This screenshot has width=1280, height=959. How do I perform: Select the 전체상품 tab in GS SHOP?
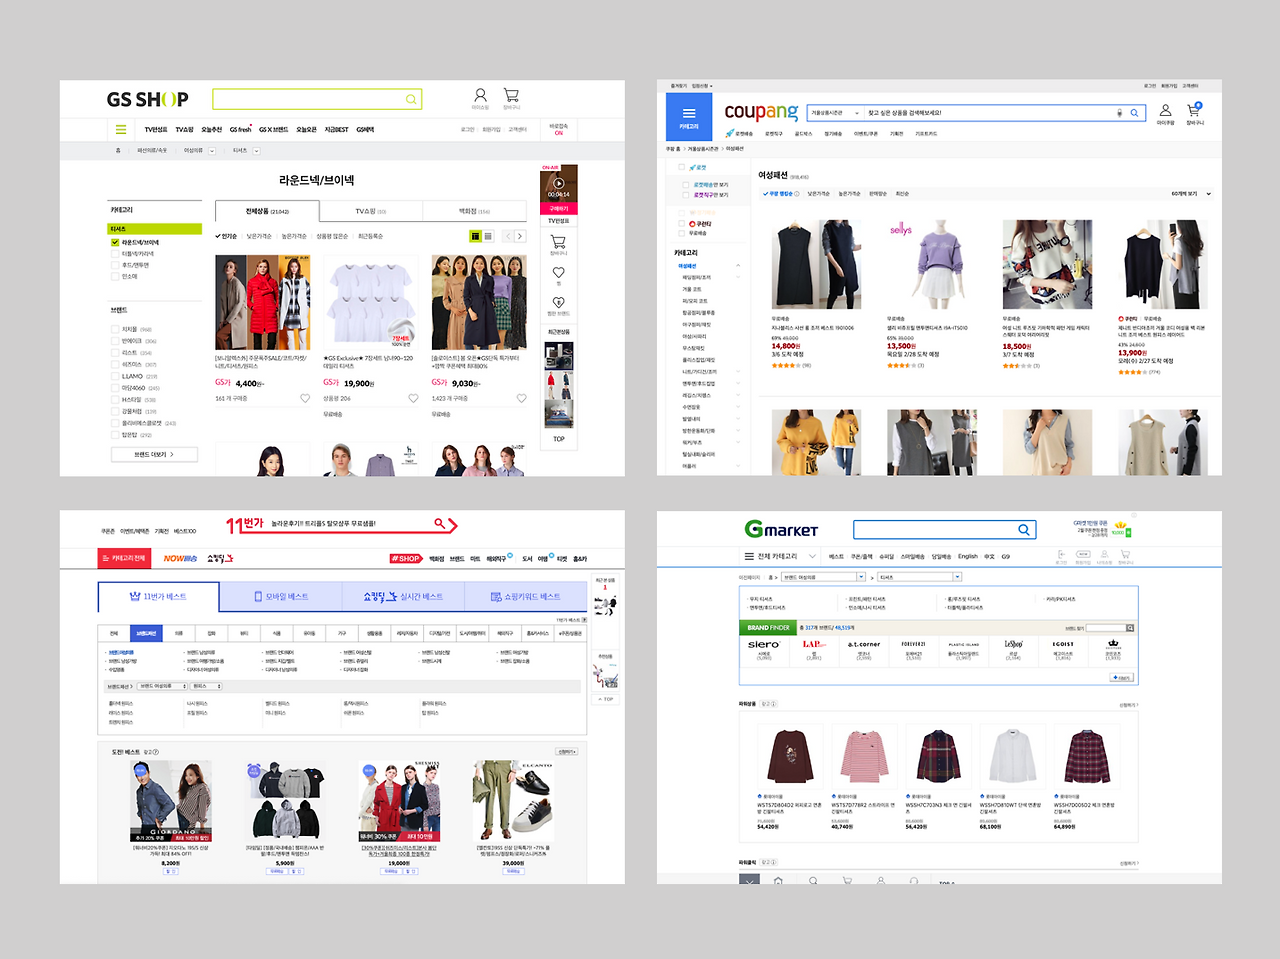(267, 211)
